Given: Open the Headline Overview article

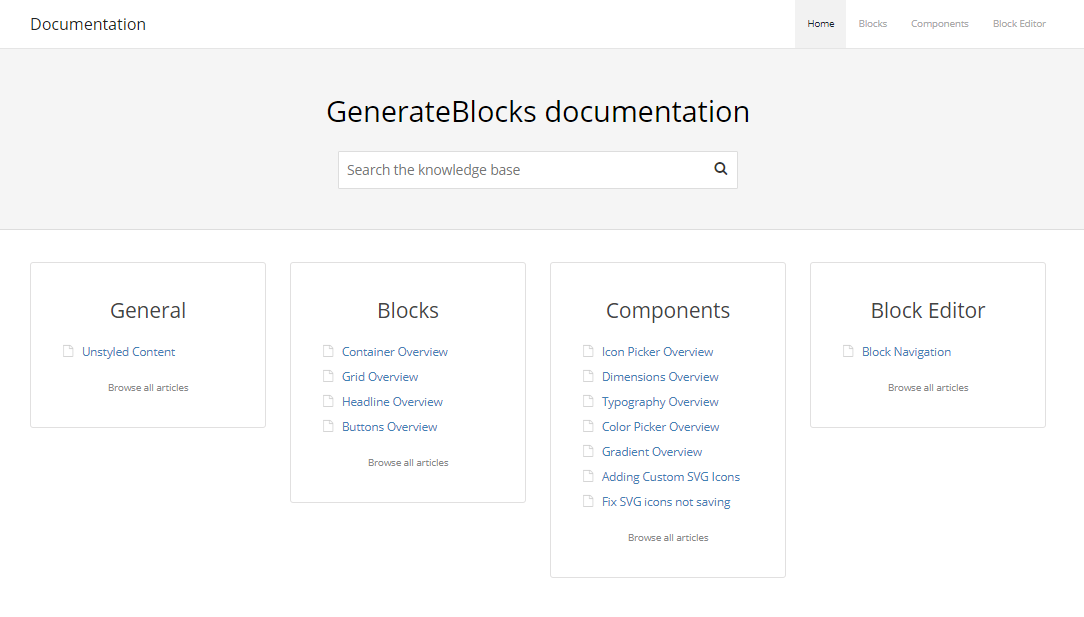Looking at the screenshot, I should click(392, 401).
